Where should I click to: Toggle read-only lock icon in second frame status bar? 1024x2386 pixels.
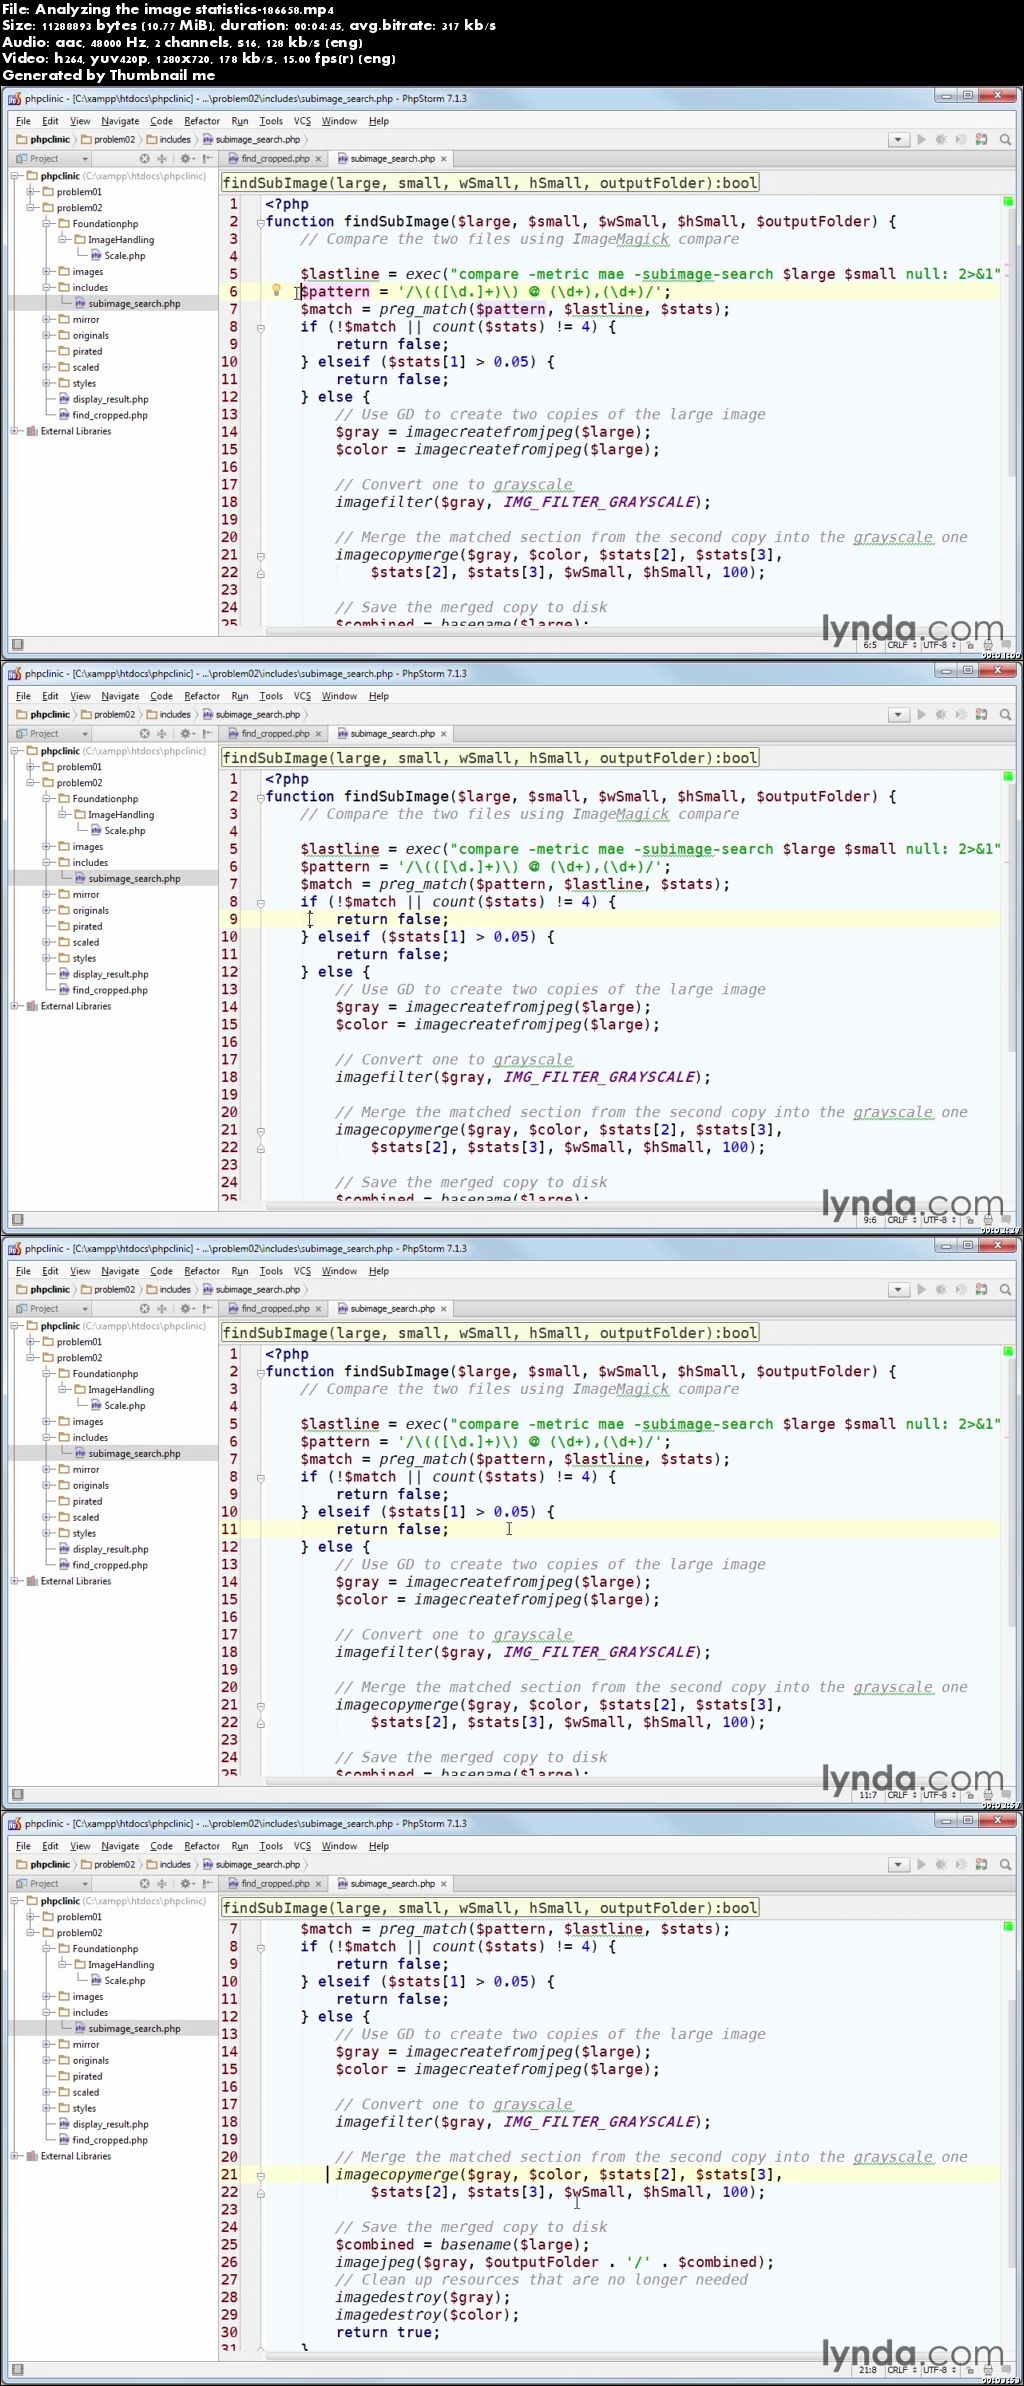click(x=969, y=1220)
